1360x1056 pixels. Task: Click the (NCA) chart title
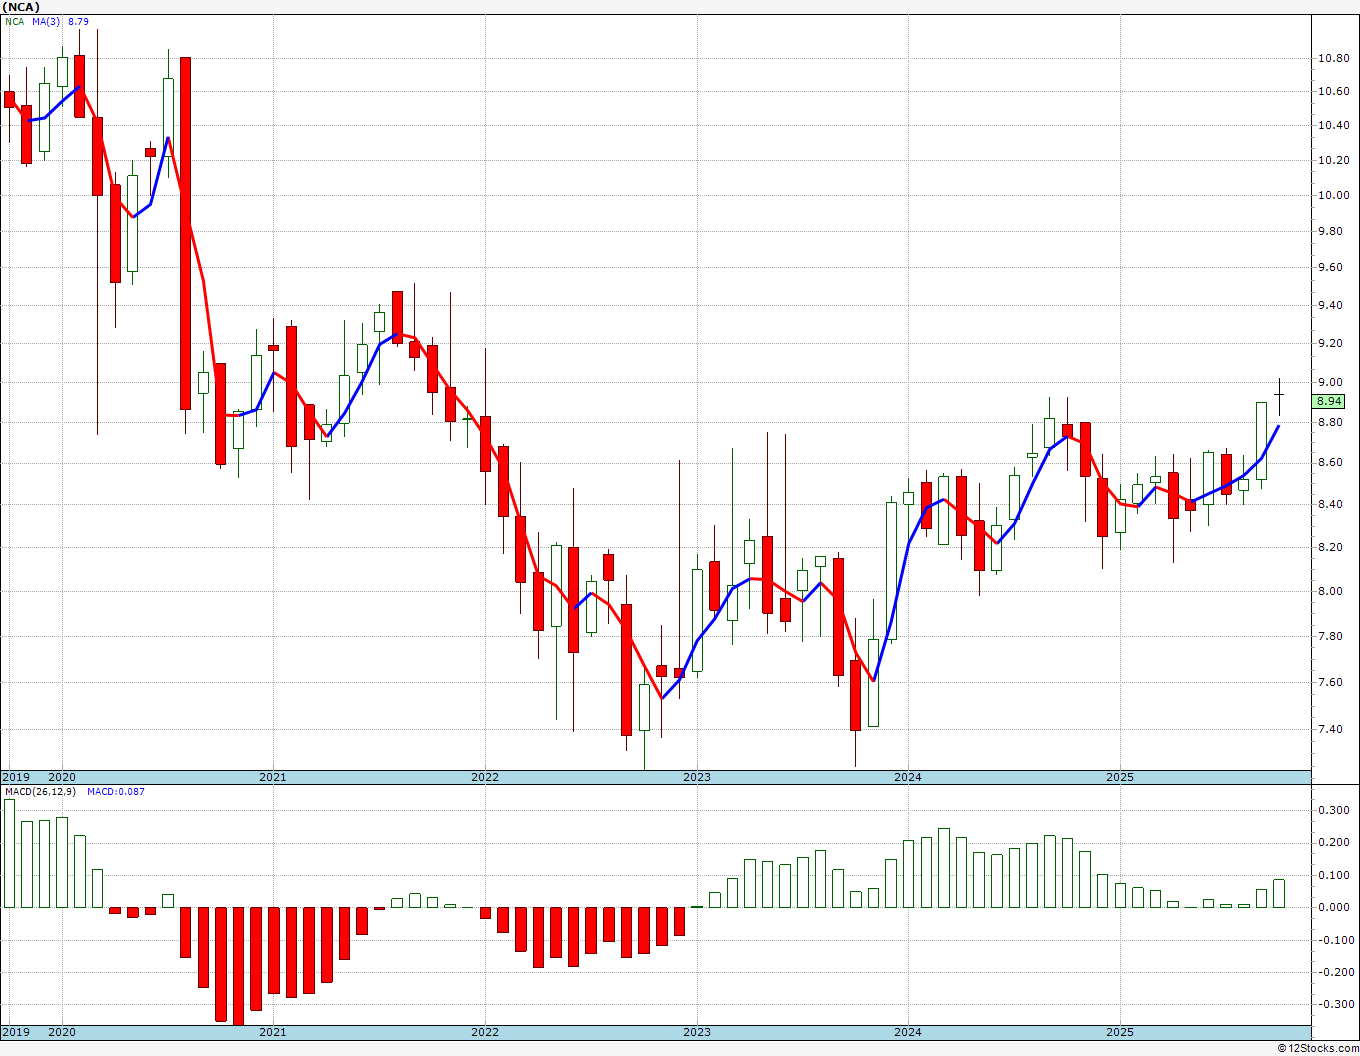click(21, 7)
